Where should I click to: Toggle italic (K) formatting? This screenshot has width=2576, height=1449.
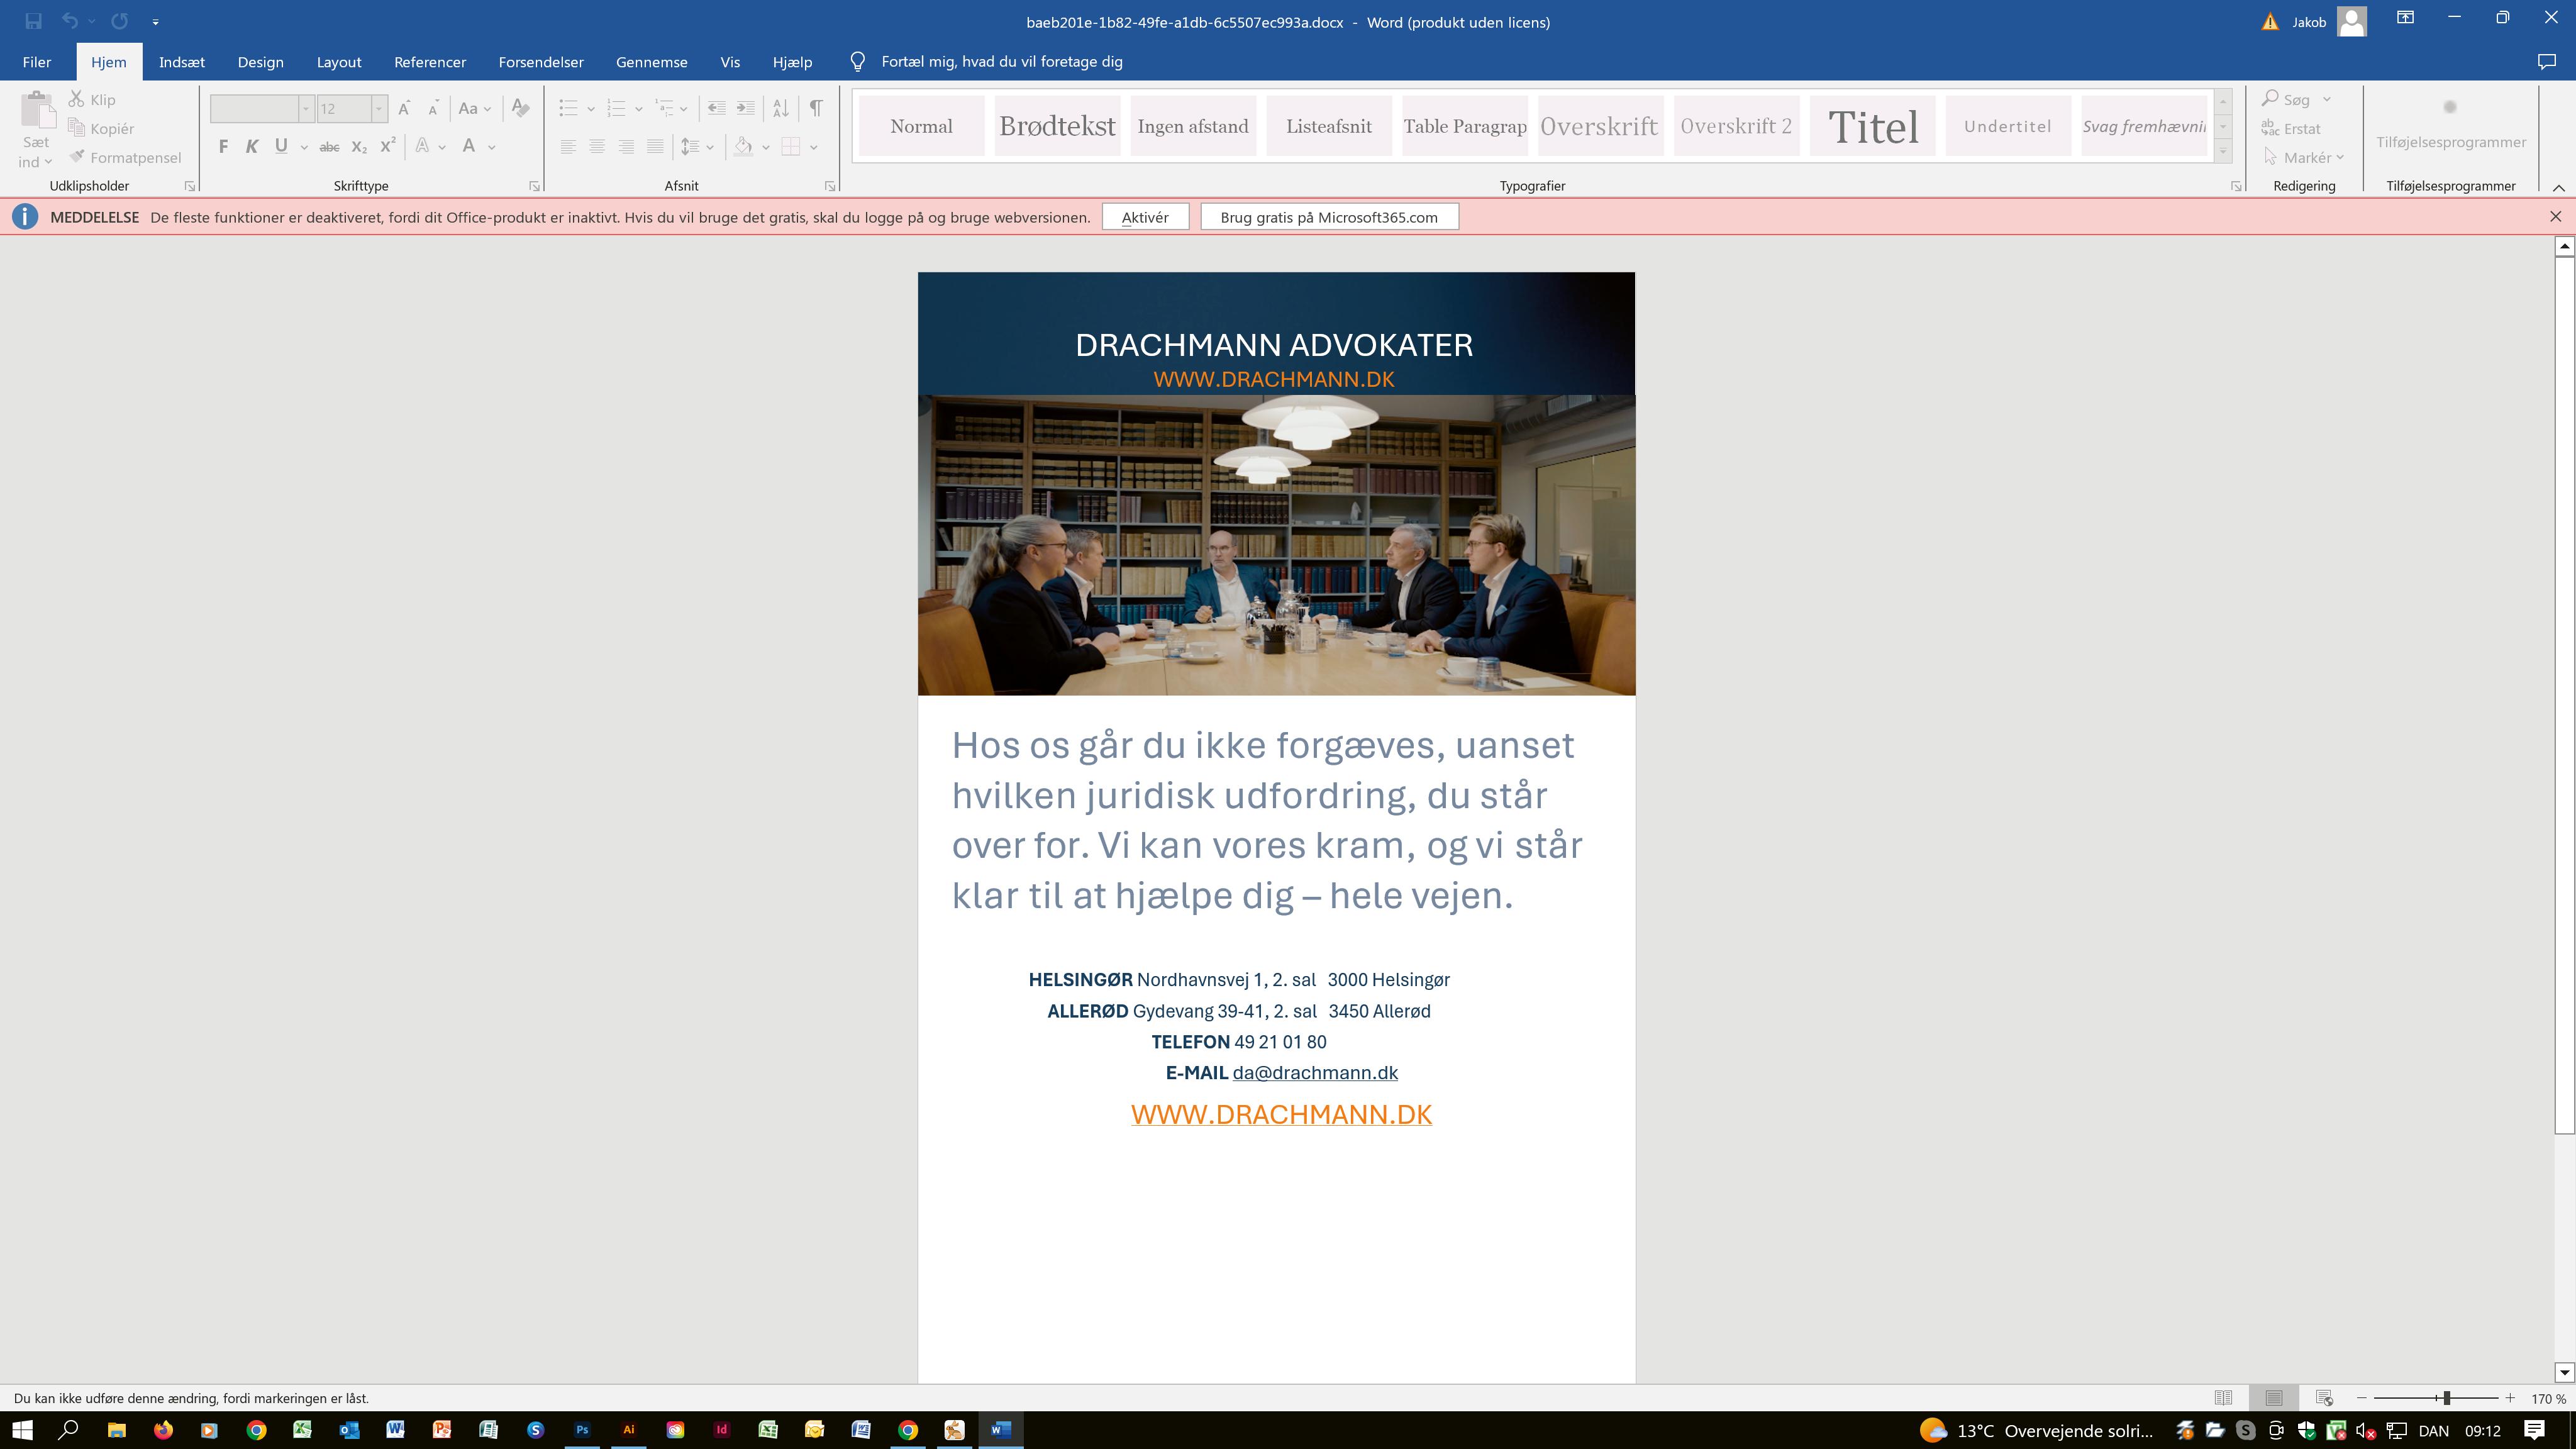coord(252,147)
